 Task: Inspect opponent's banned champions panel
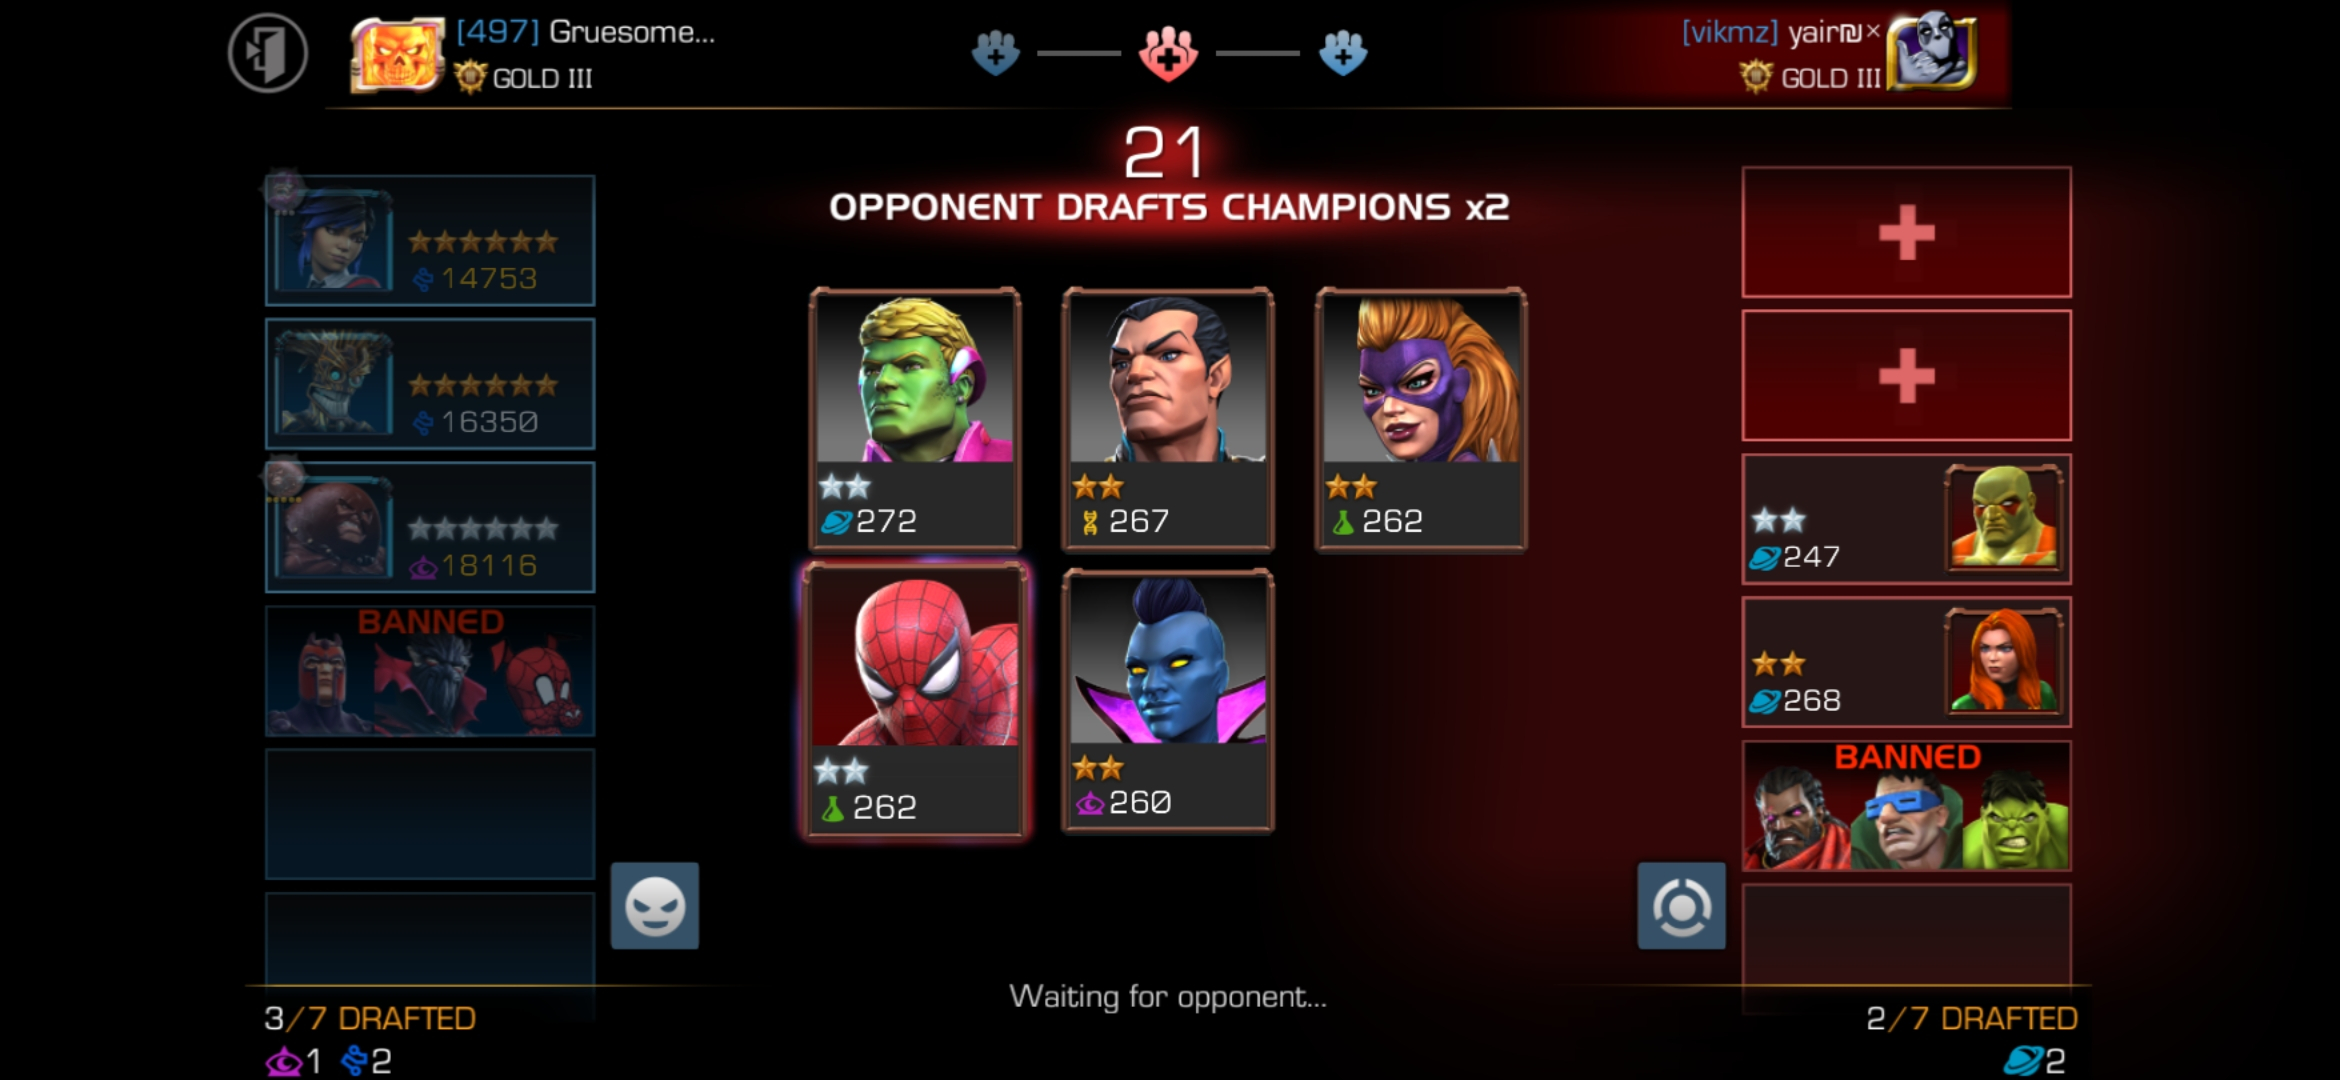click(1906, 806)
